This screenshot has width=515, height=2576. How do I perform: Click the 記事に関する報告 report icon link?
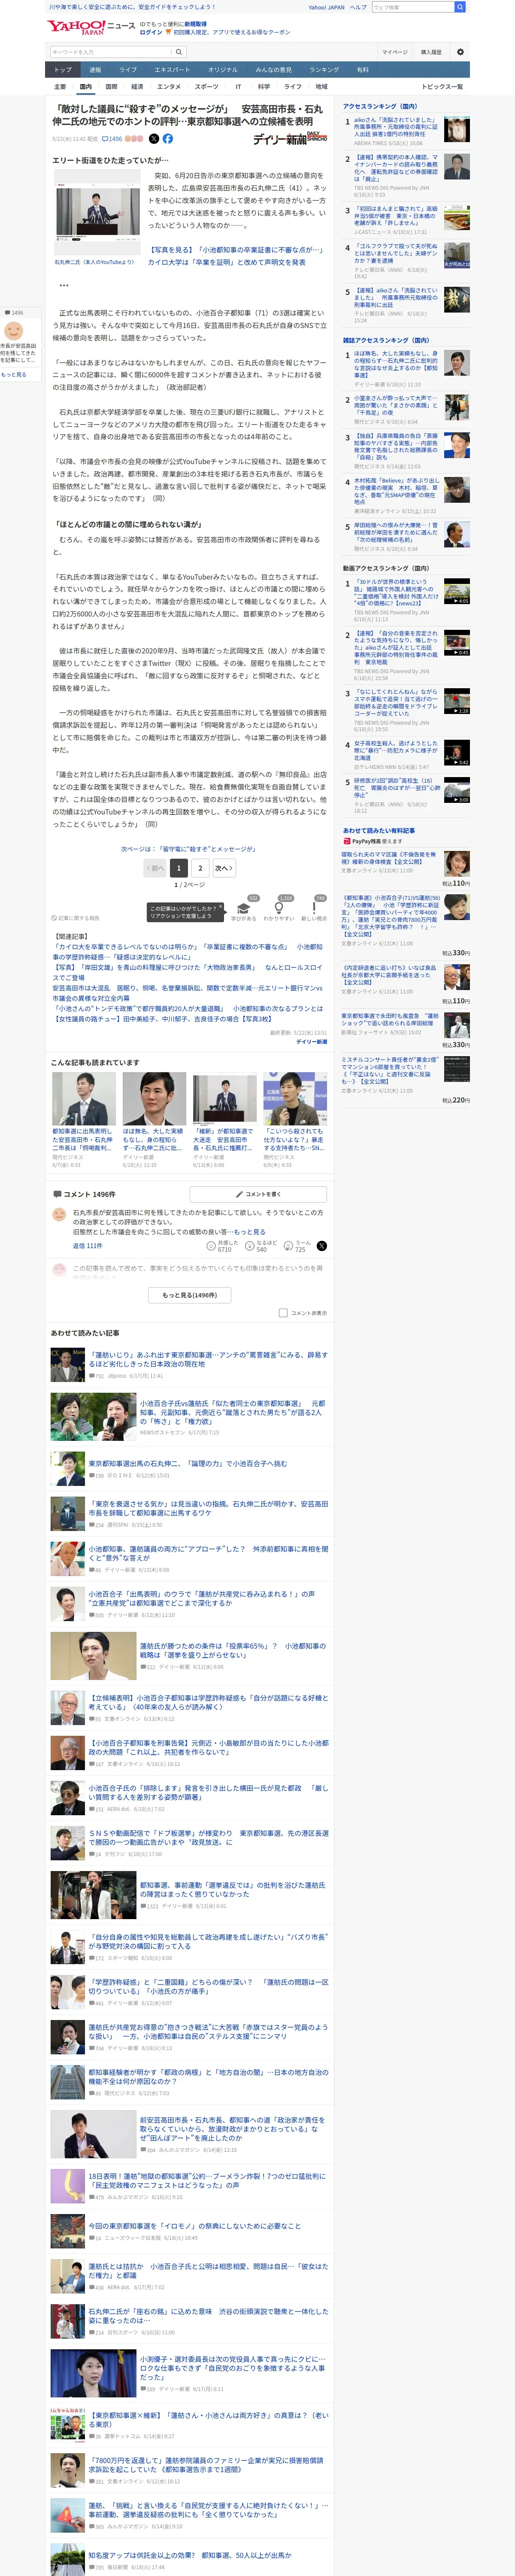click(76, 918)
